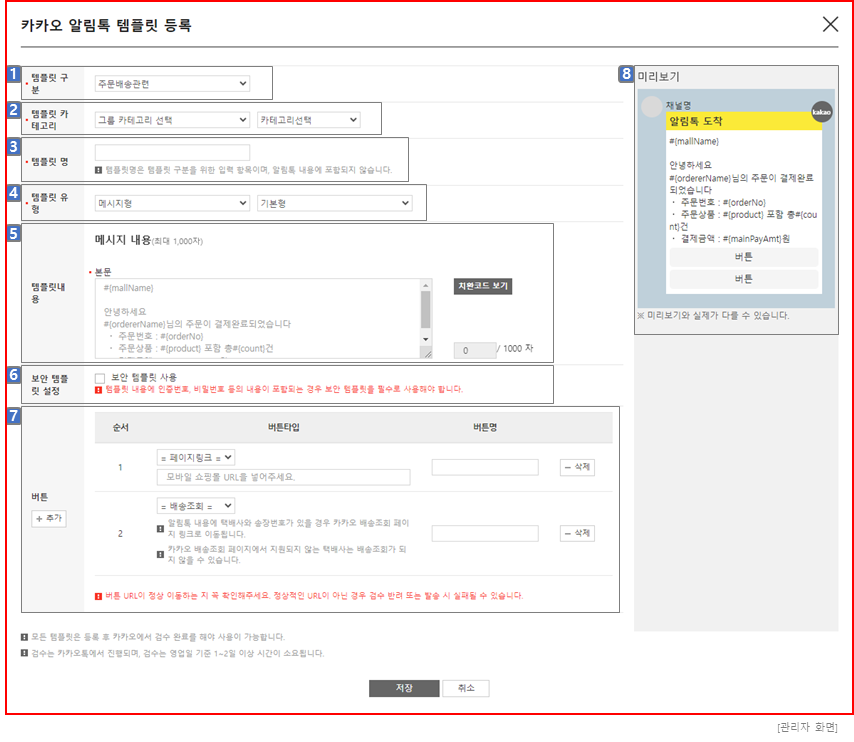The image size is (854, 742).
Task: Click the 채널명 label in preview
Action: 678,105
